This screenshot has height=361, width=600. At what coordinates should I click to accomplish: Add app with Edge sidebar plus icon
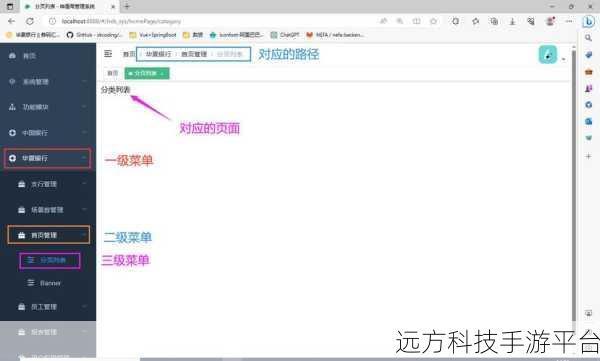pyautogui.click(x=589, y=156)
